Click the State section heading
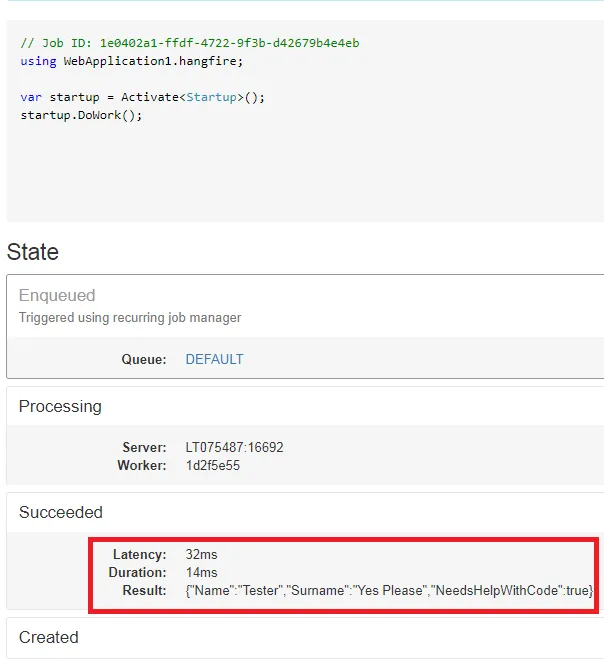This screenshot has width=604, height=666. [x=33, y=252]
